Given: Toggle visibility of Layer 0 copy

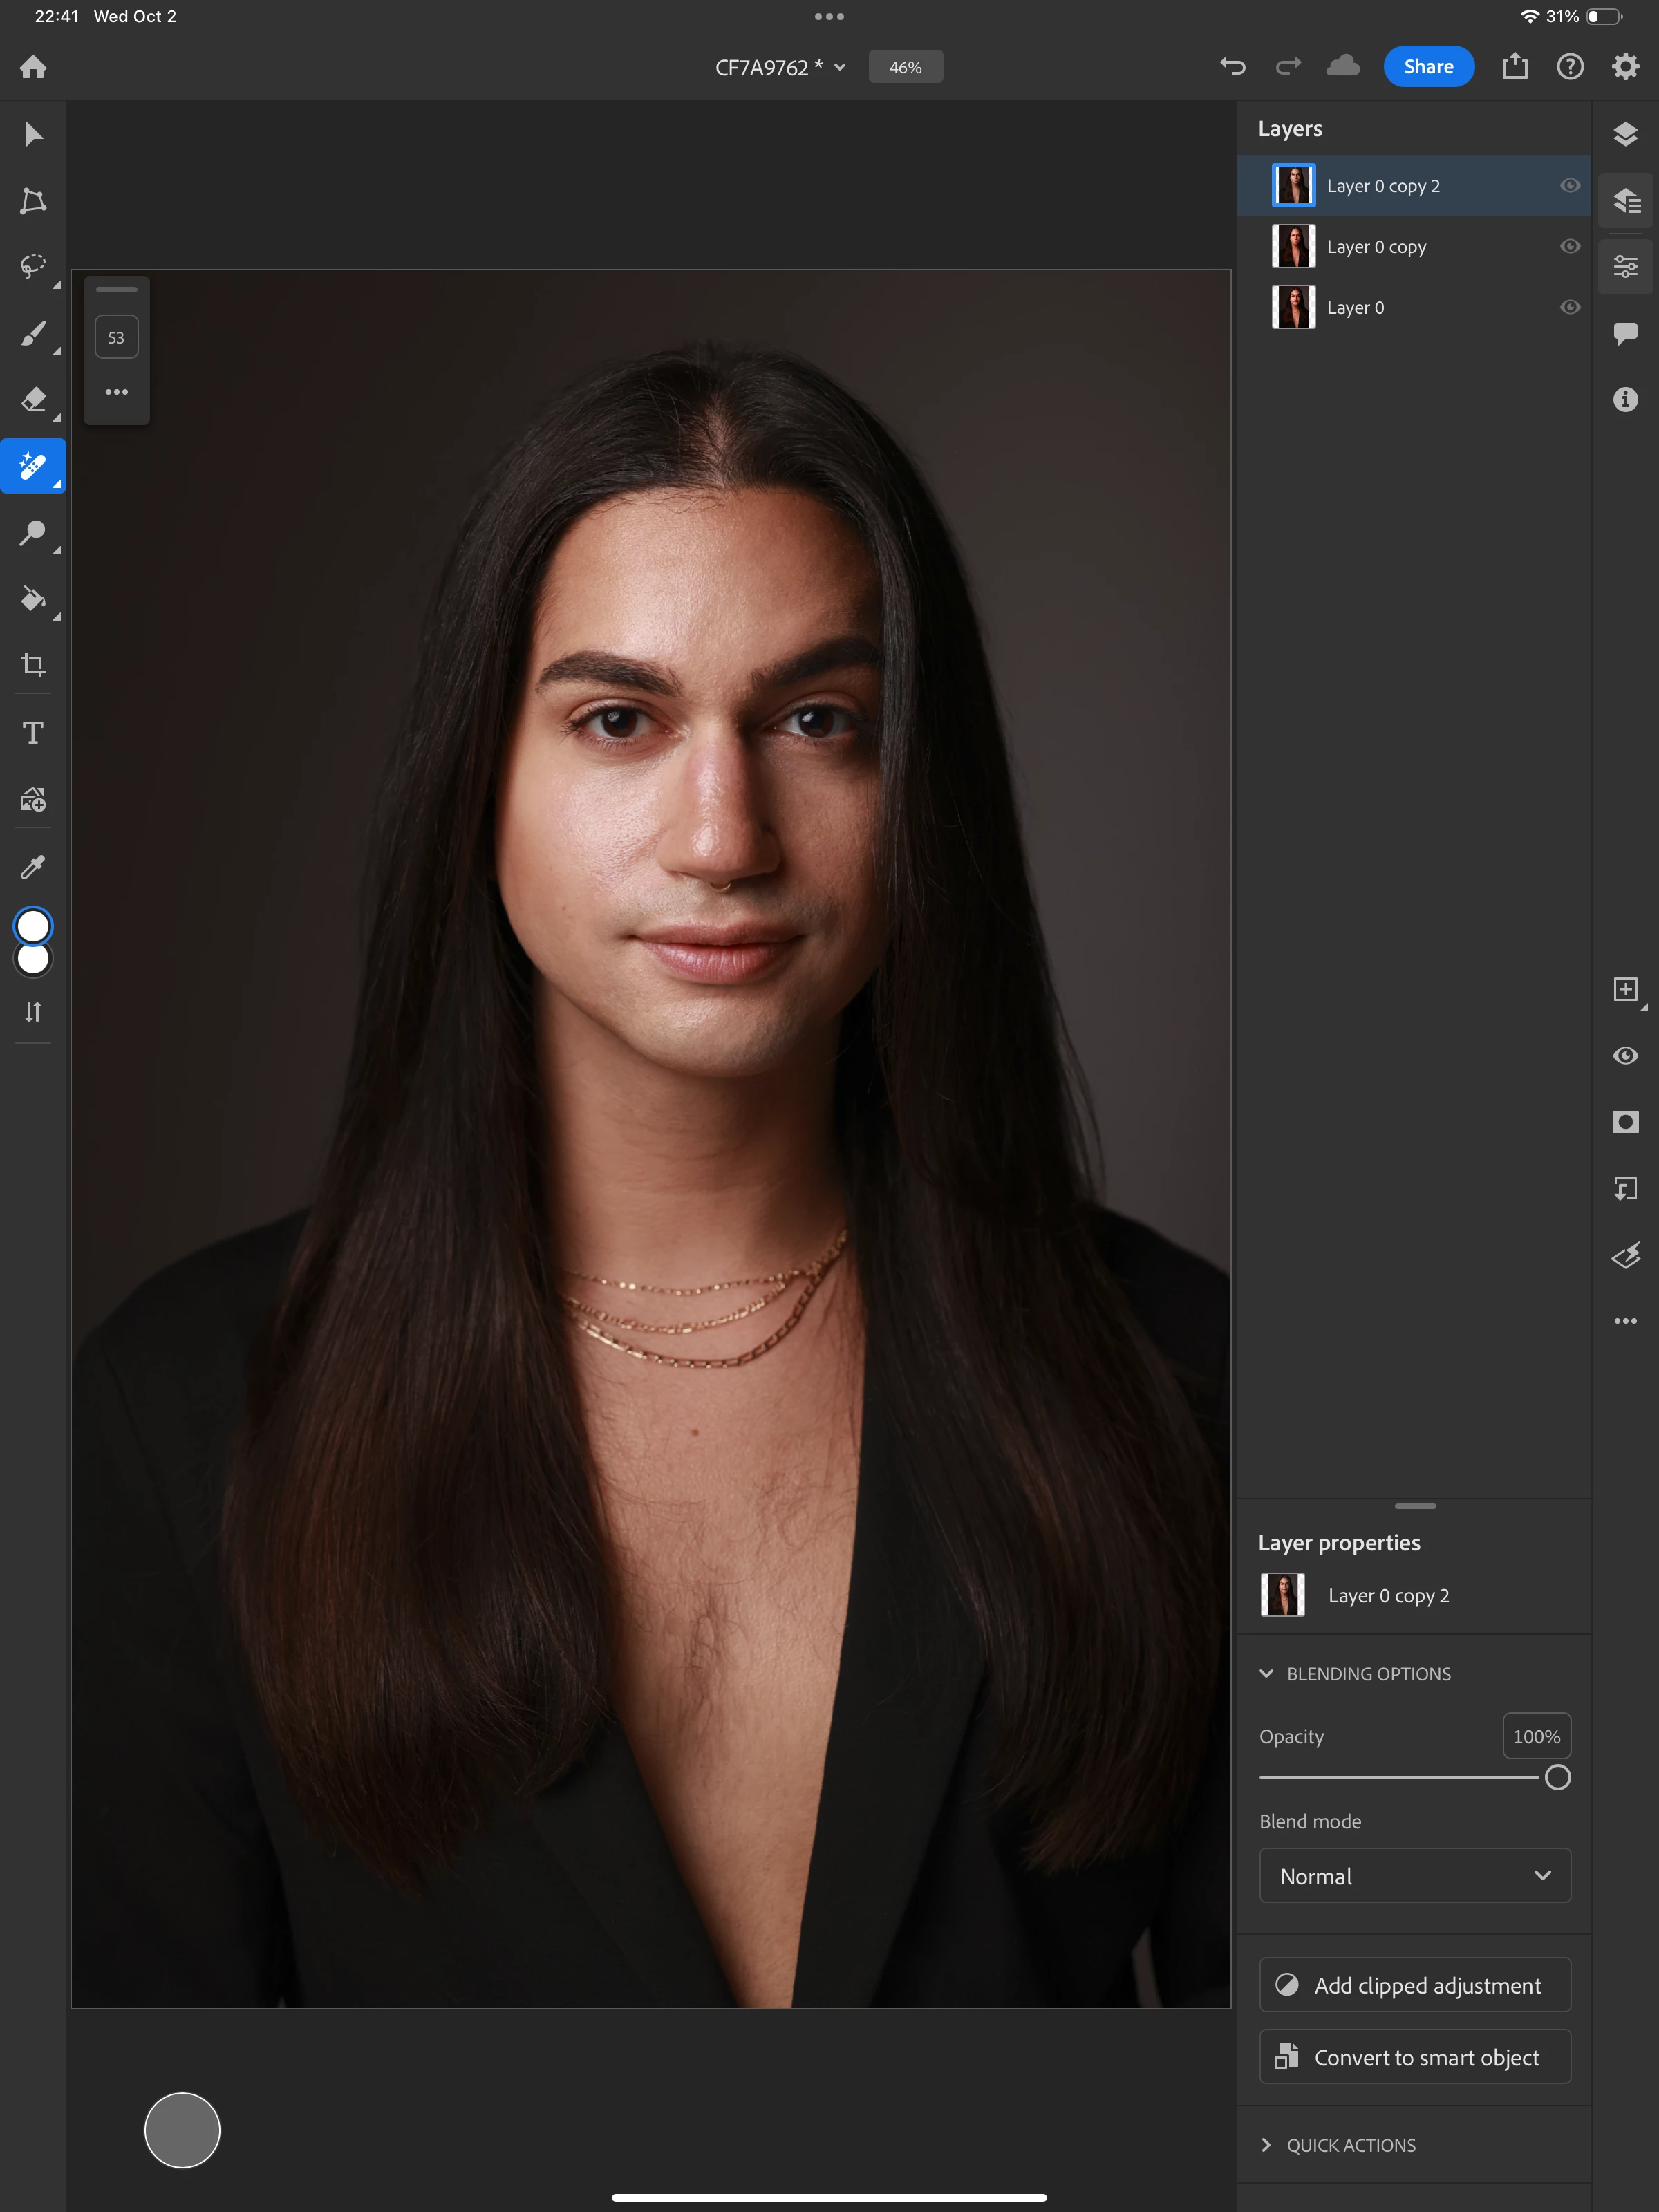Looking at the screenshot, I should point(1570,247).
